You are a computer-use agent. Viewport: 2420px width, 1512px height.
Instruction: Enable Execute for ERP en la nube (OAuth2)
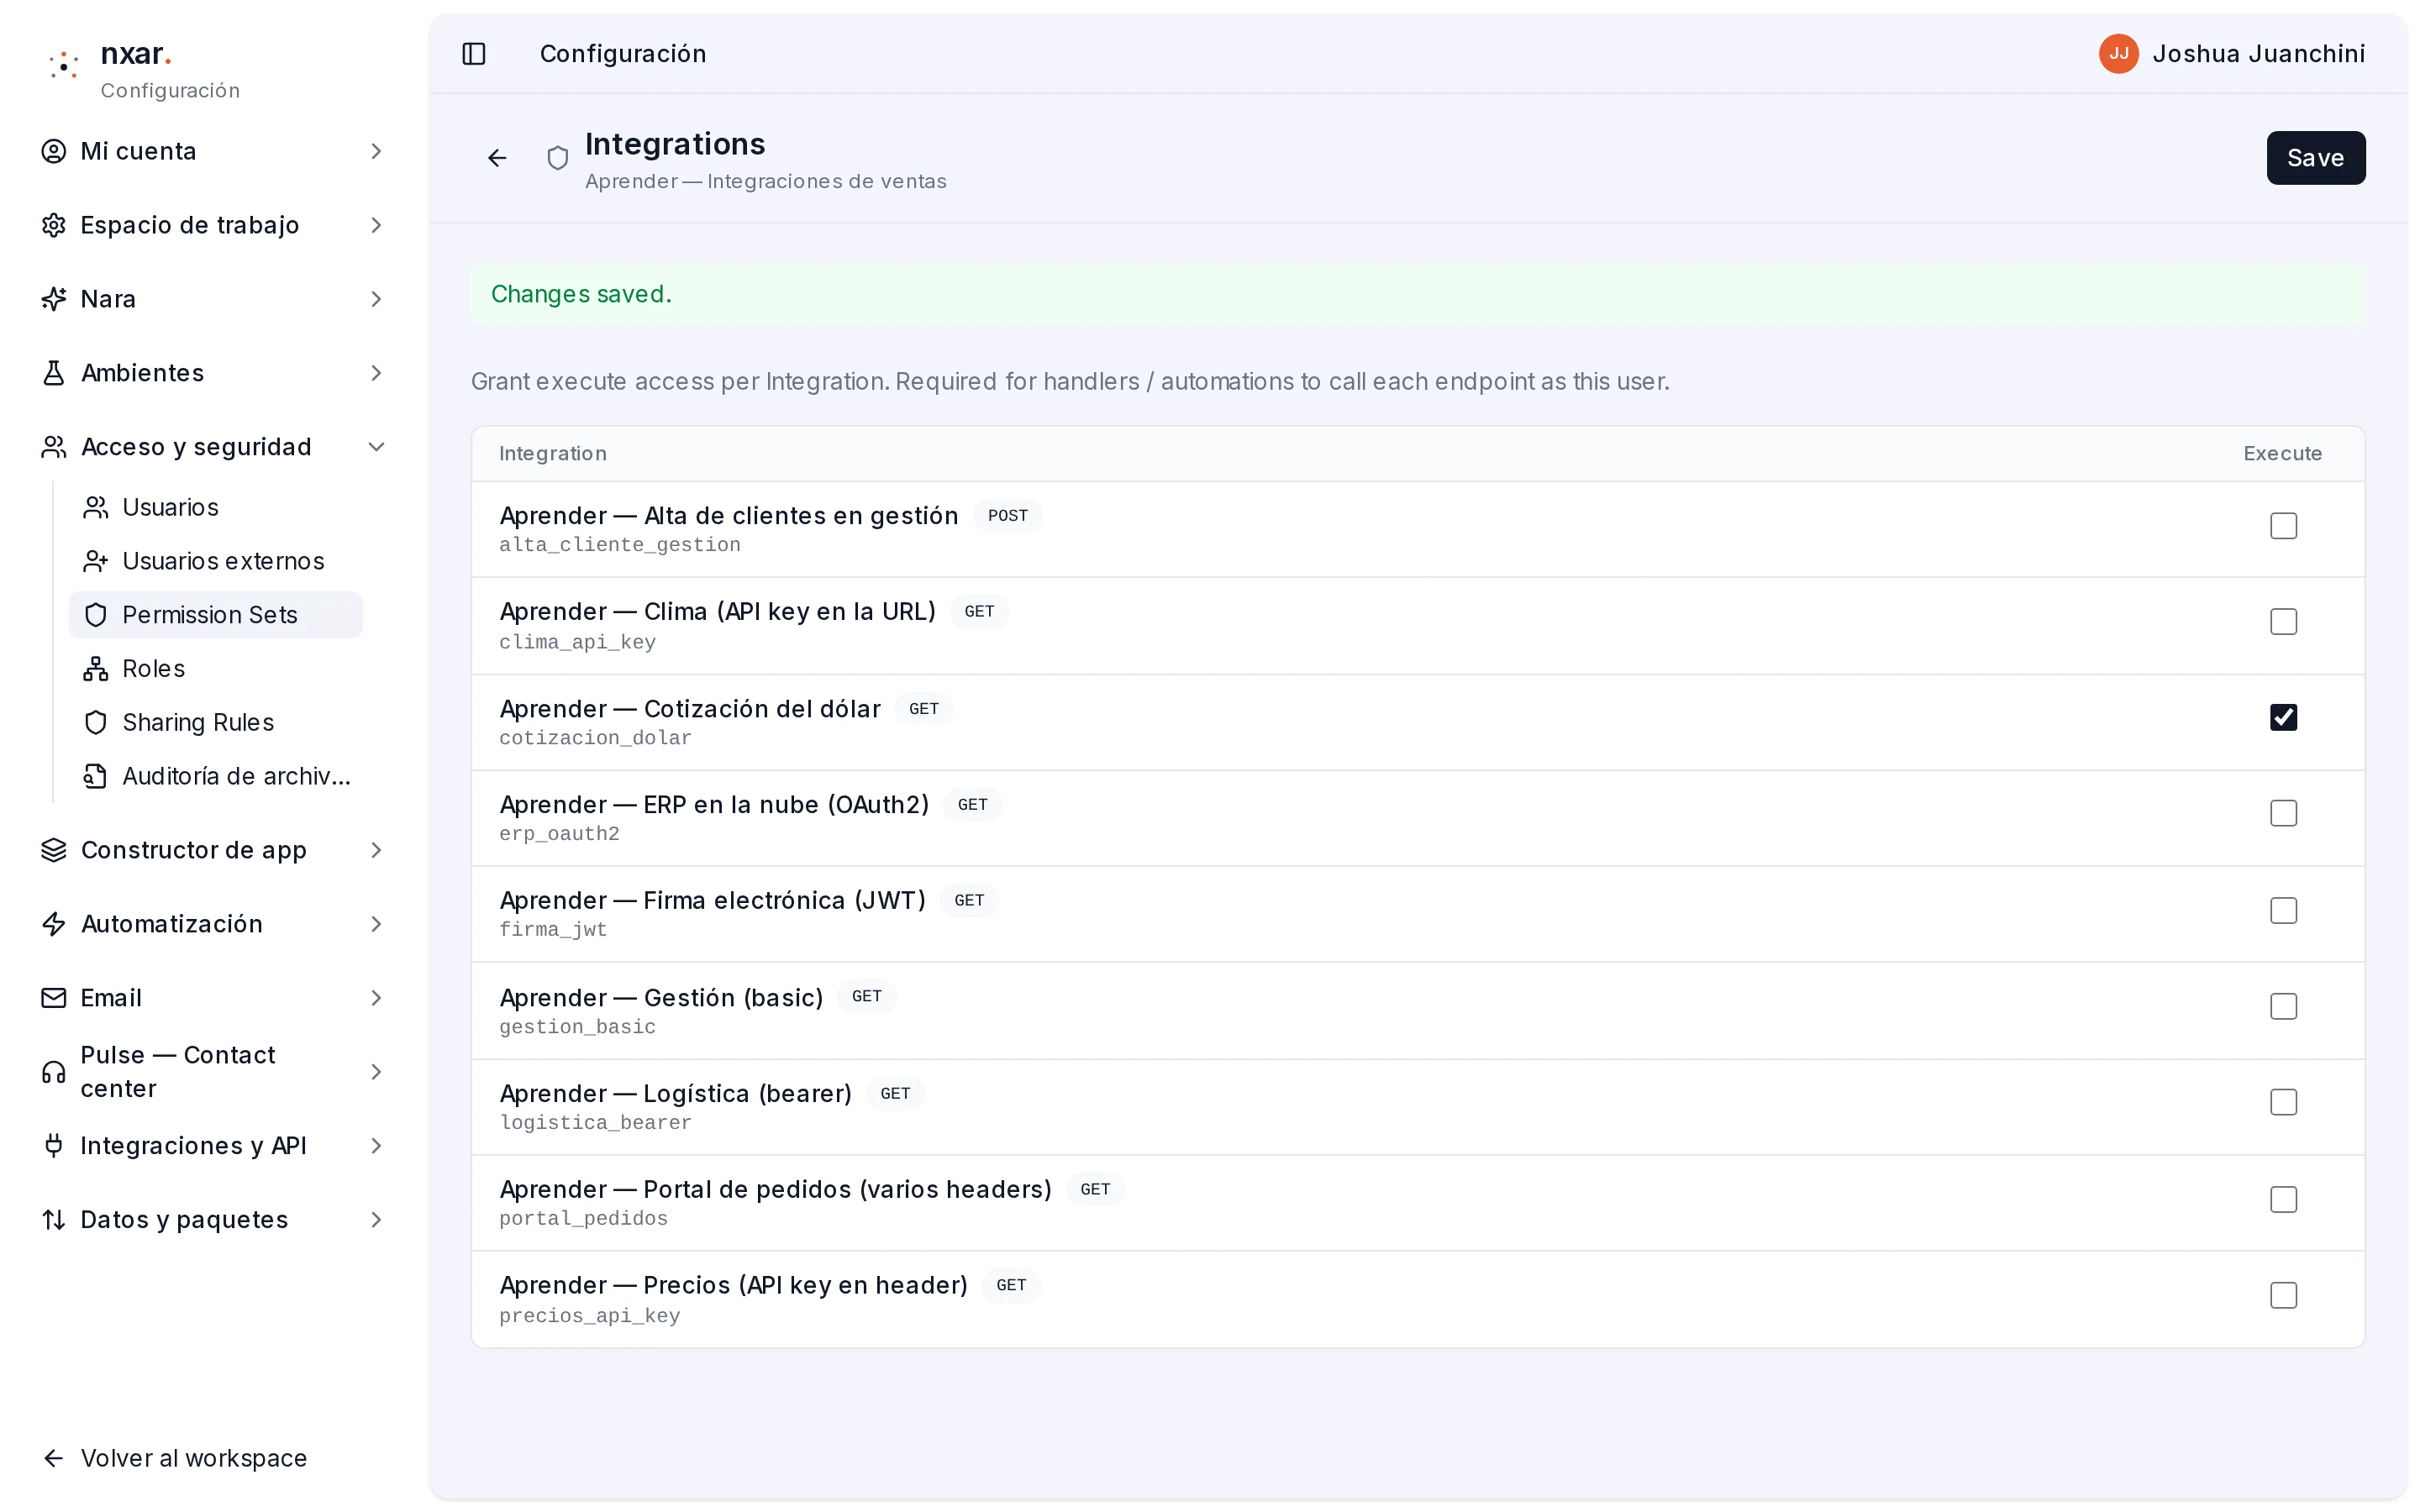[x=2283, y=814]
